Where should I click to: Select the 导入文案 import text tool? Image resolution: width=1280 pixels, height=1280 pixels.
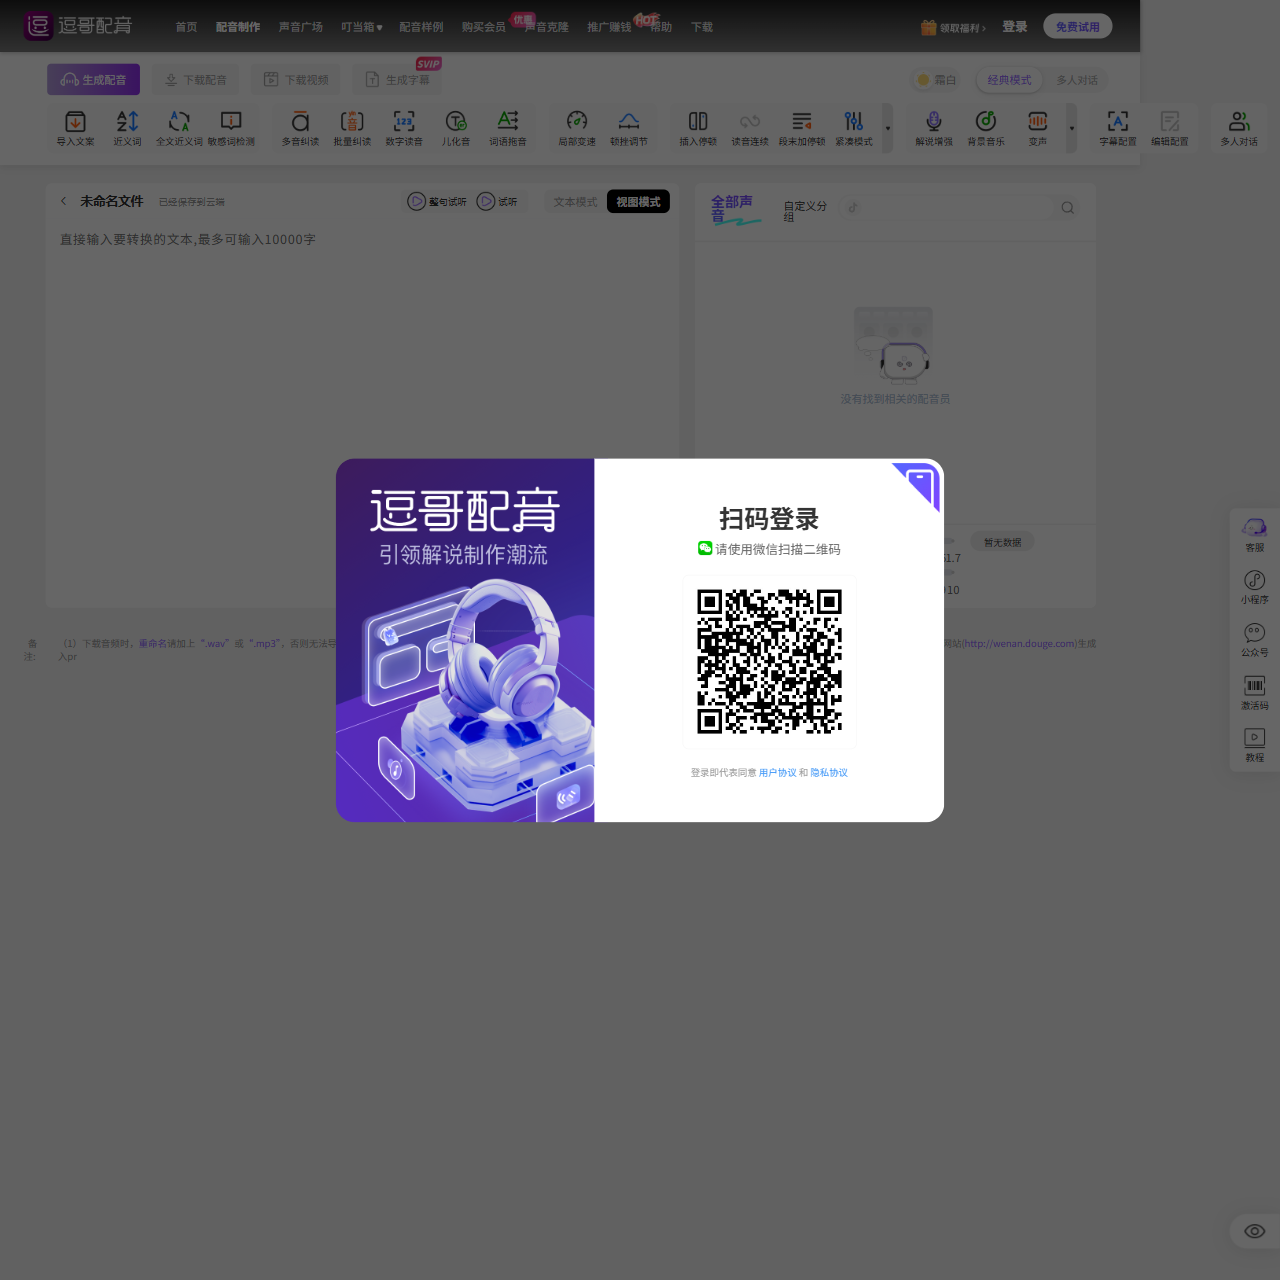pyautogui.click(x=74, y=128)
